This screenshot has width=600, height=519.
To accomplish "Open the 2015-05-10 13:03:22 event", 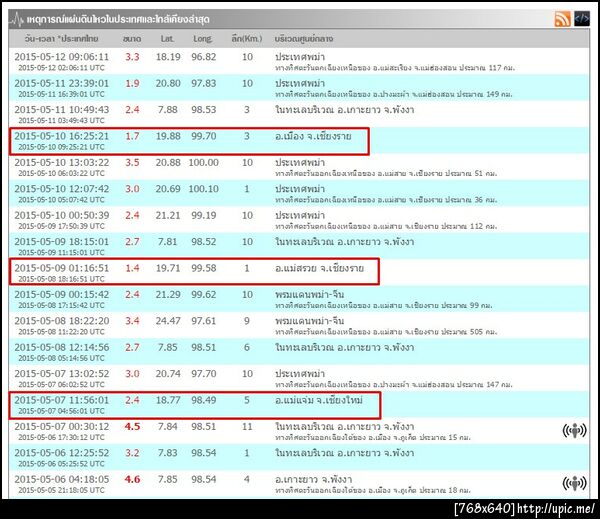I will click(x=298, y=167).
